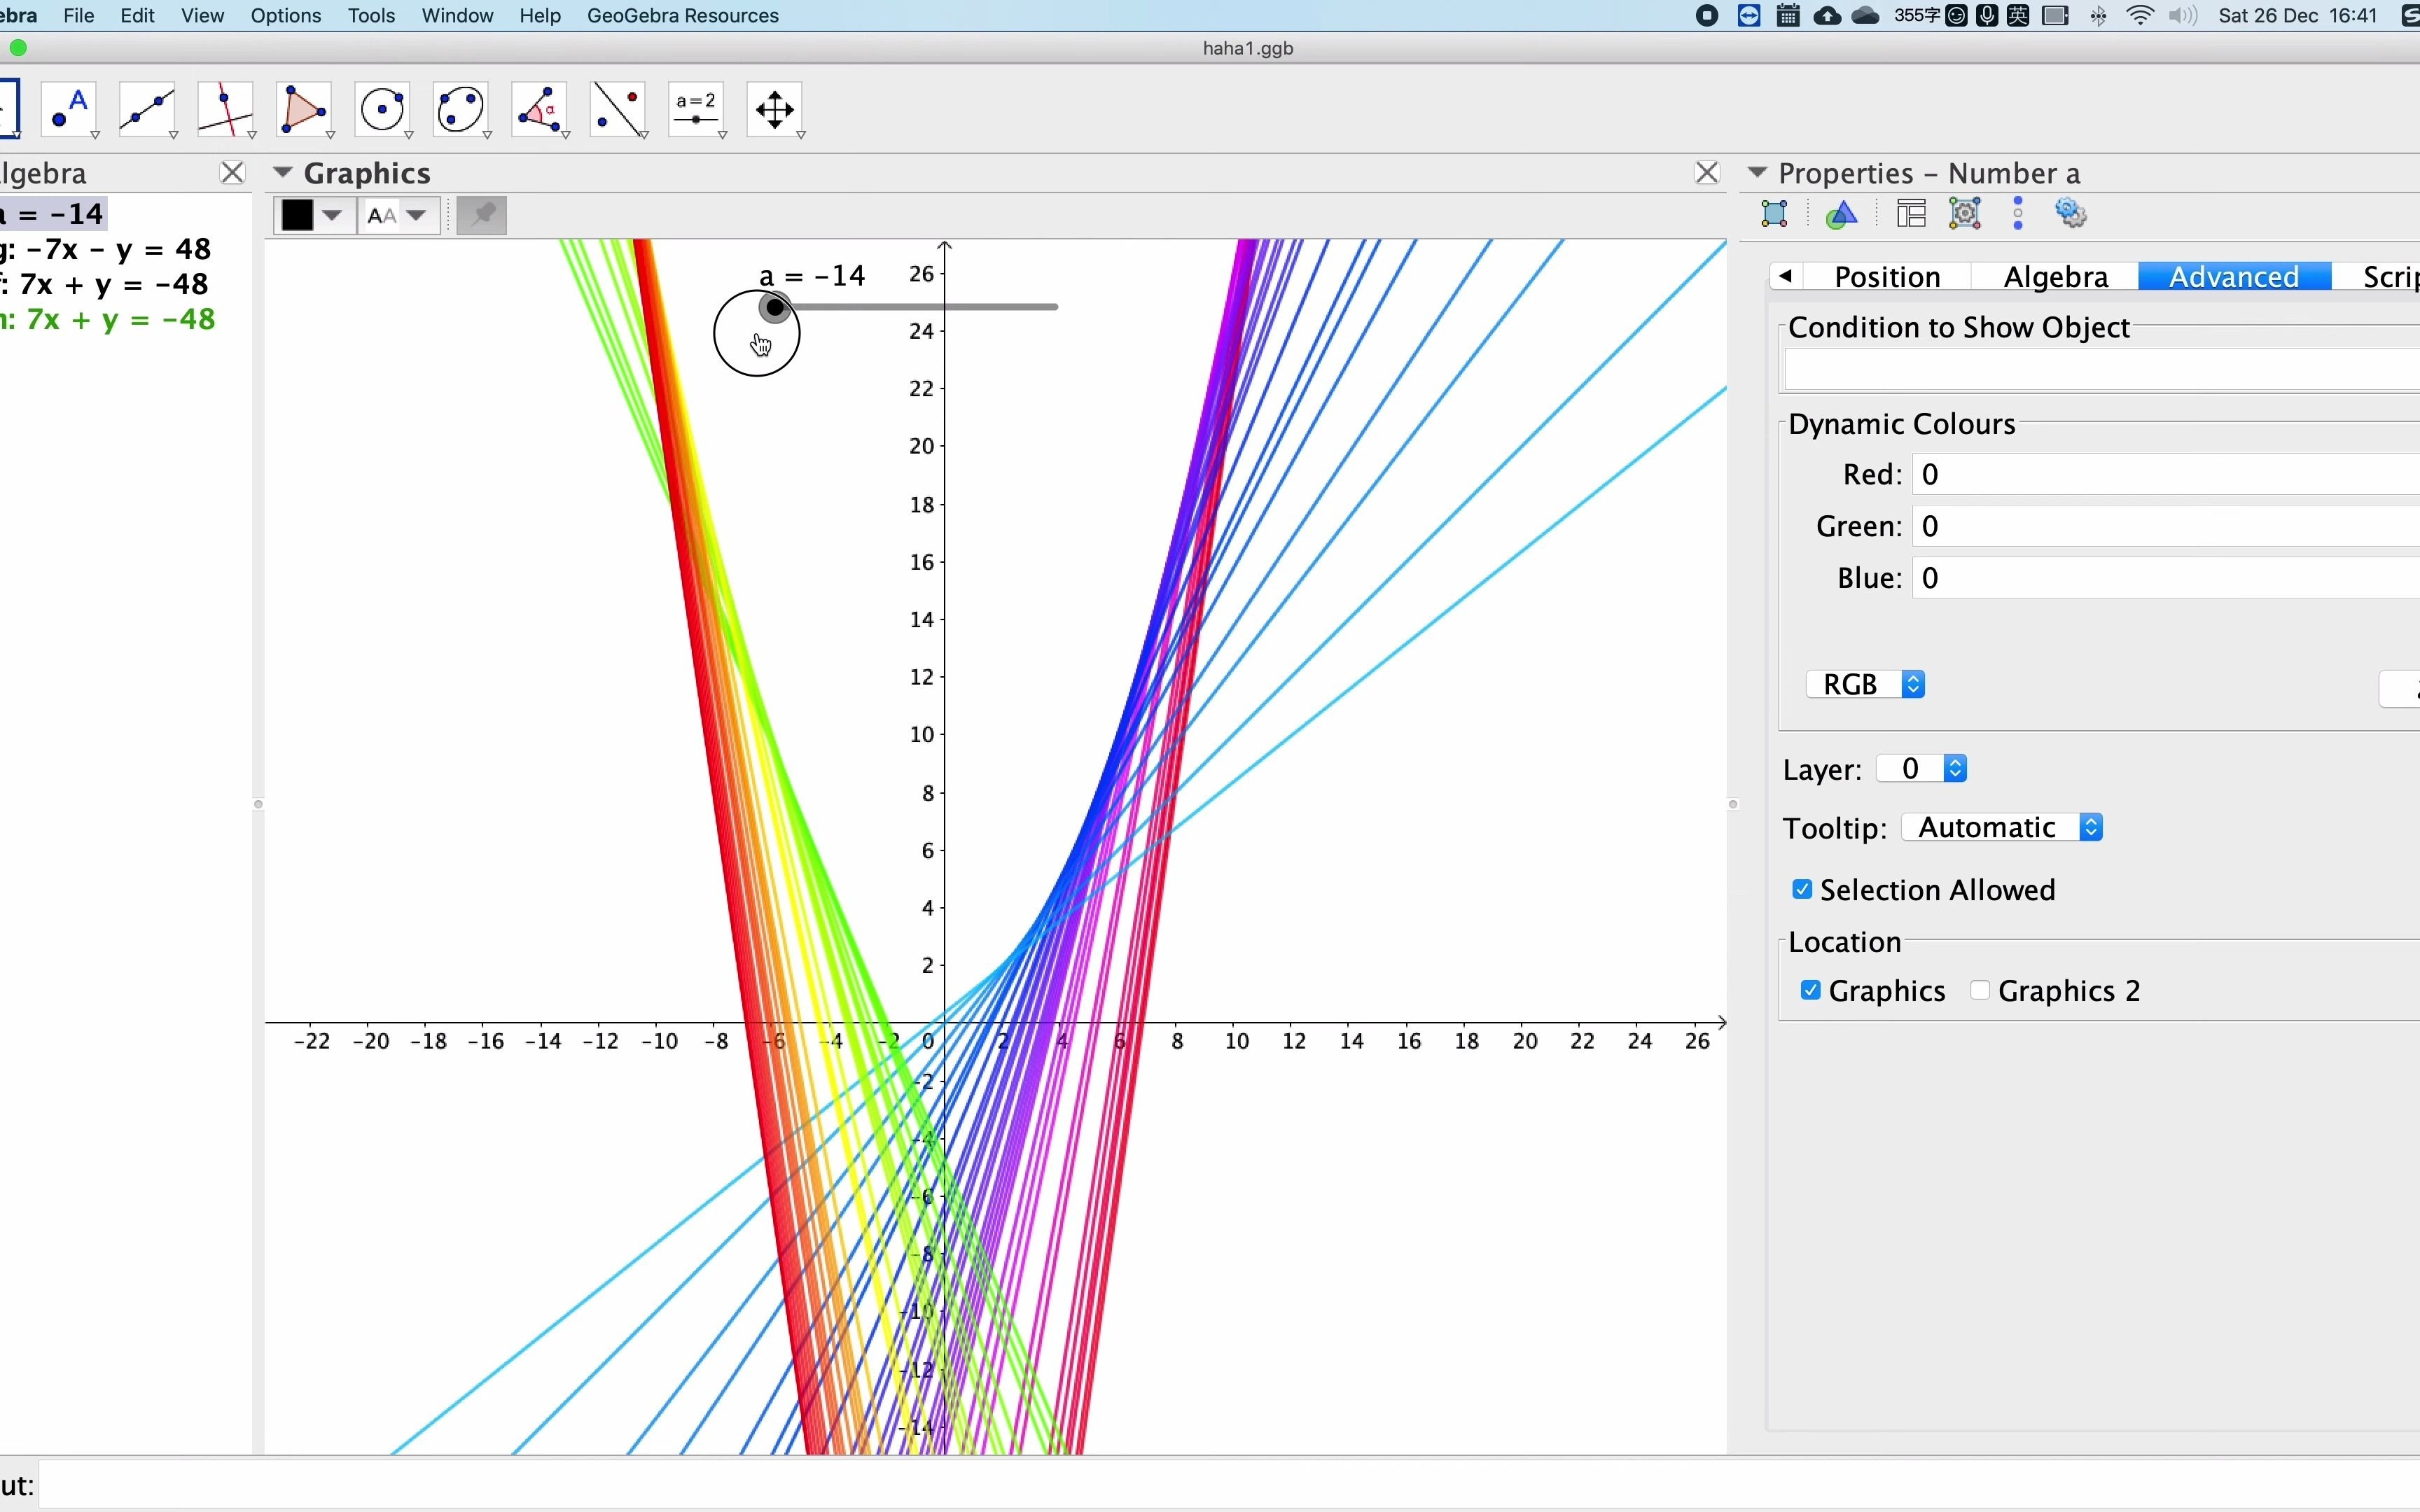Viewport: 2420px width, 1512px height.
Task: Collapse the Graphics panel header
Action: 283,172
